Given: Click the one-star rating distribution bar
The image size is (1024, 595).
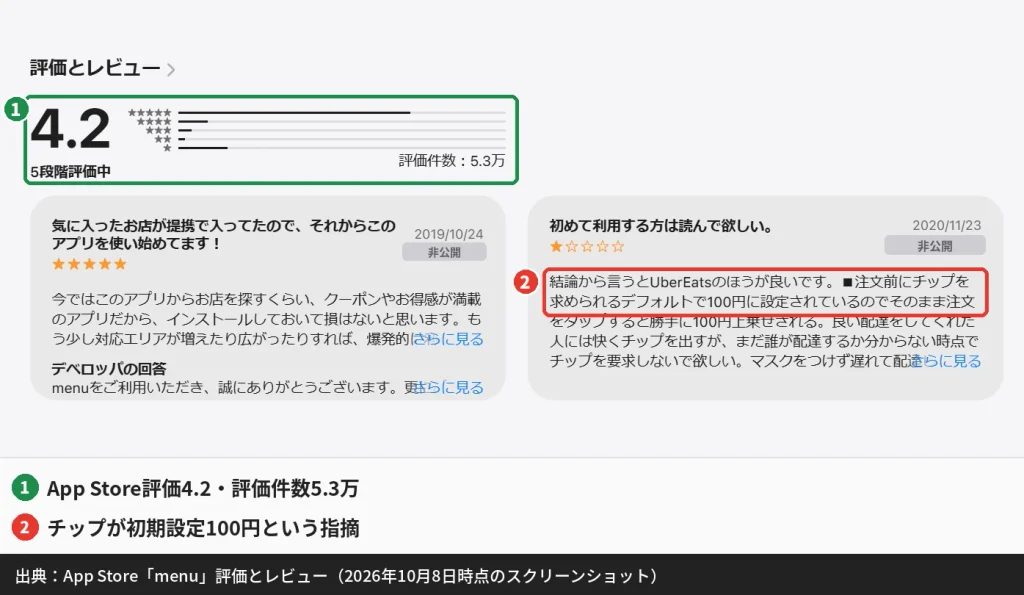Looking at the screenshot, I should pyautogui.click(x=342, y=148).
